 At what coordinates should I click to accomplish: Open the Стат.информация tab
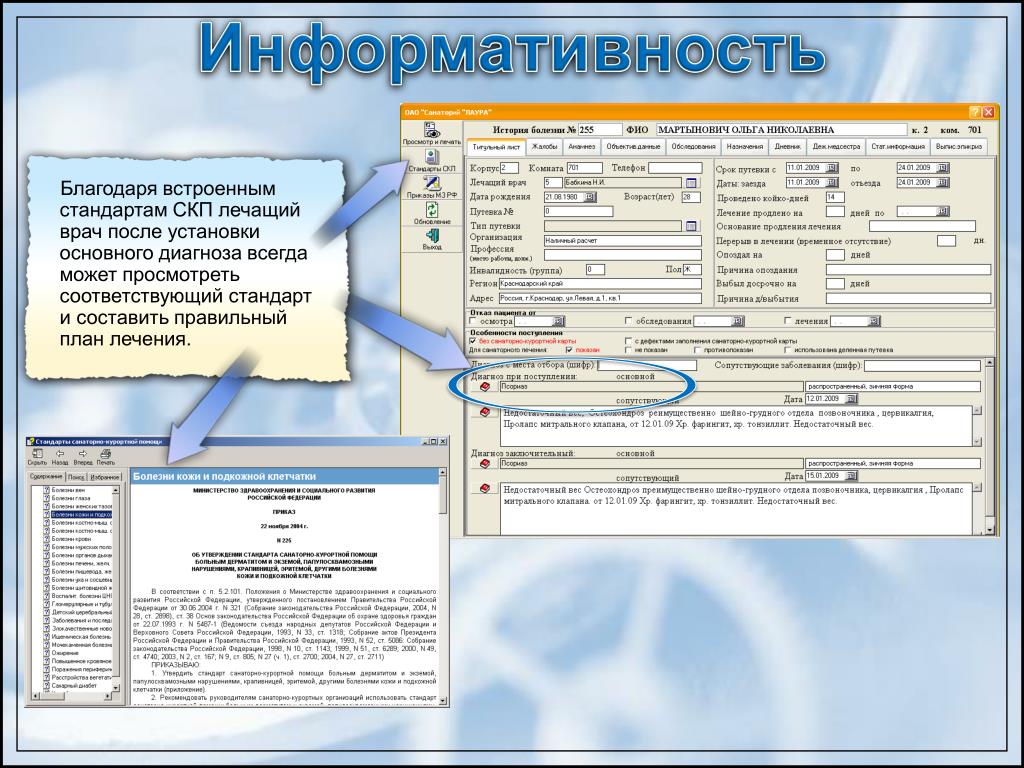click(898, 147)
